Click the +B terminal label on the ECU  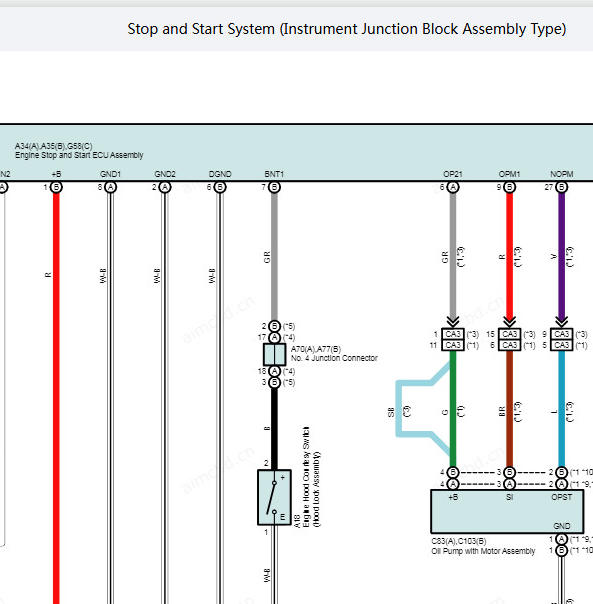pos(56,174)
